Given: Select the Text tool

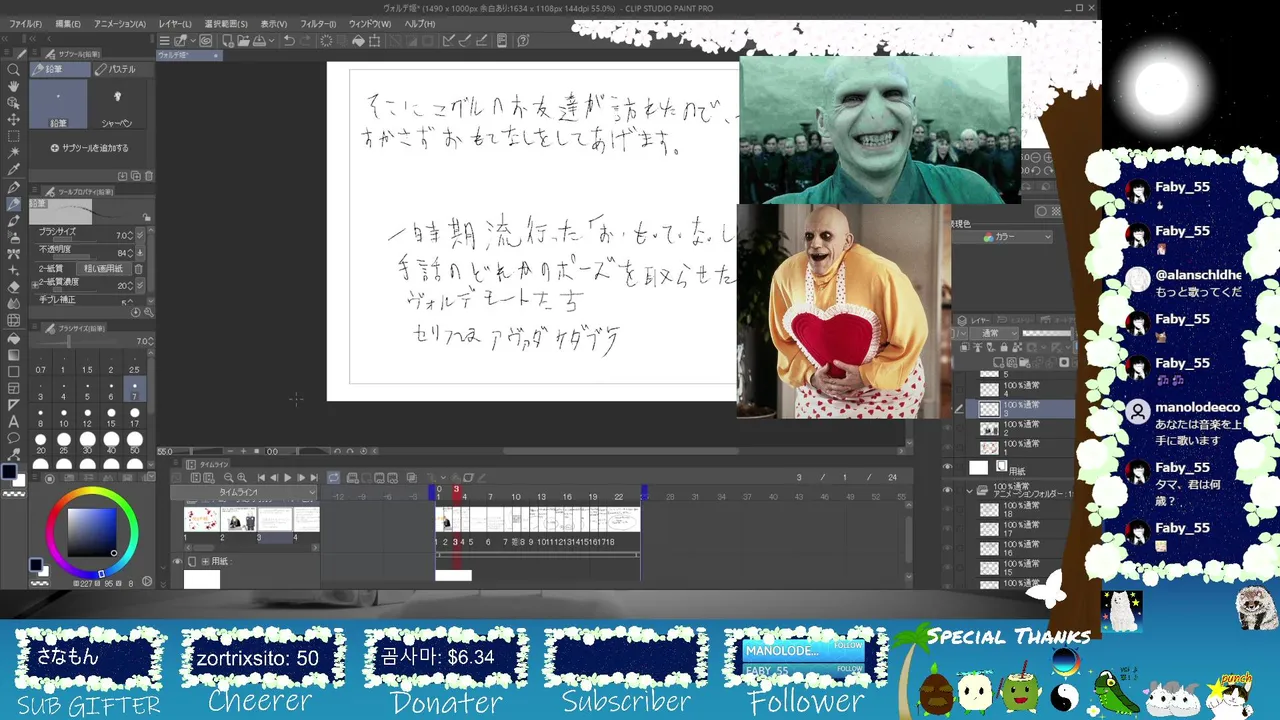Looking at the screenshot, I should [x=14, y=422].
